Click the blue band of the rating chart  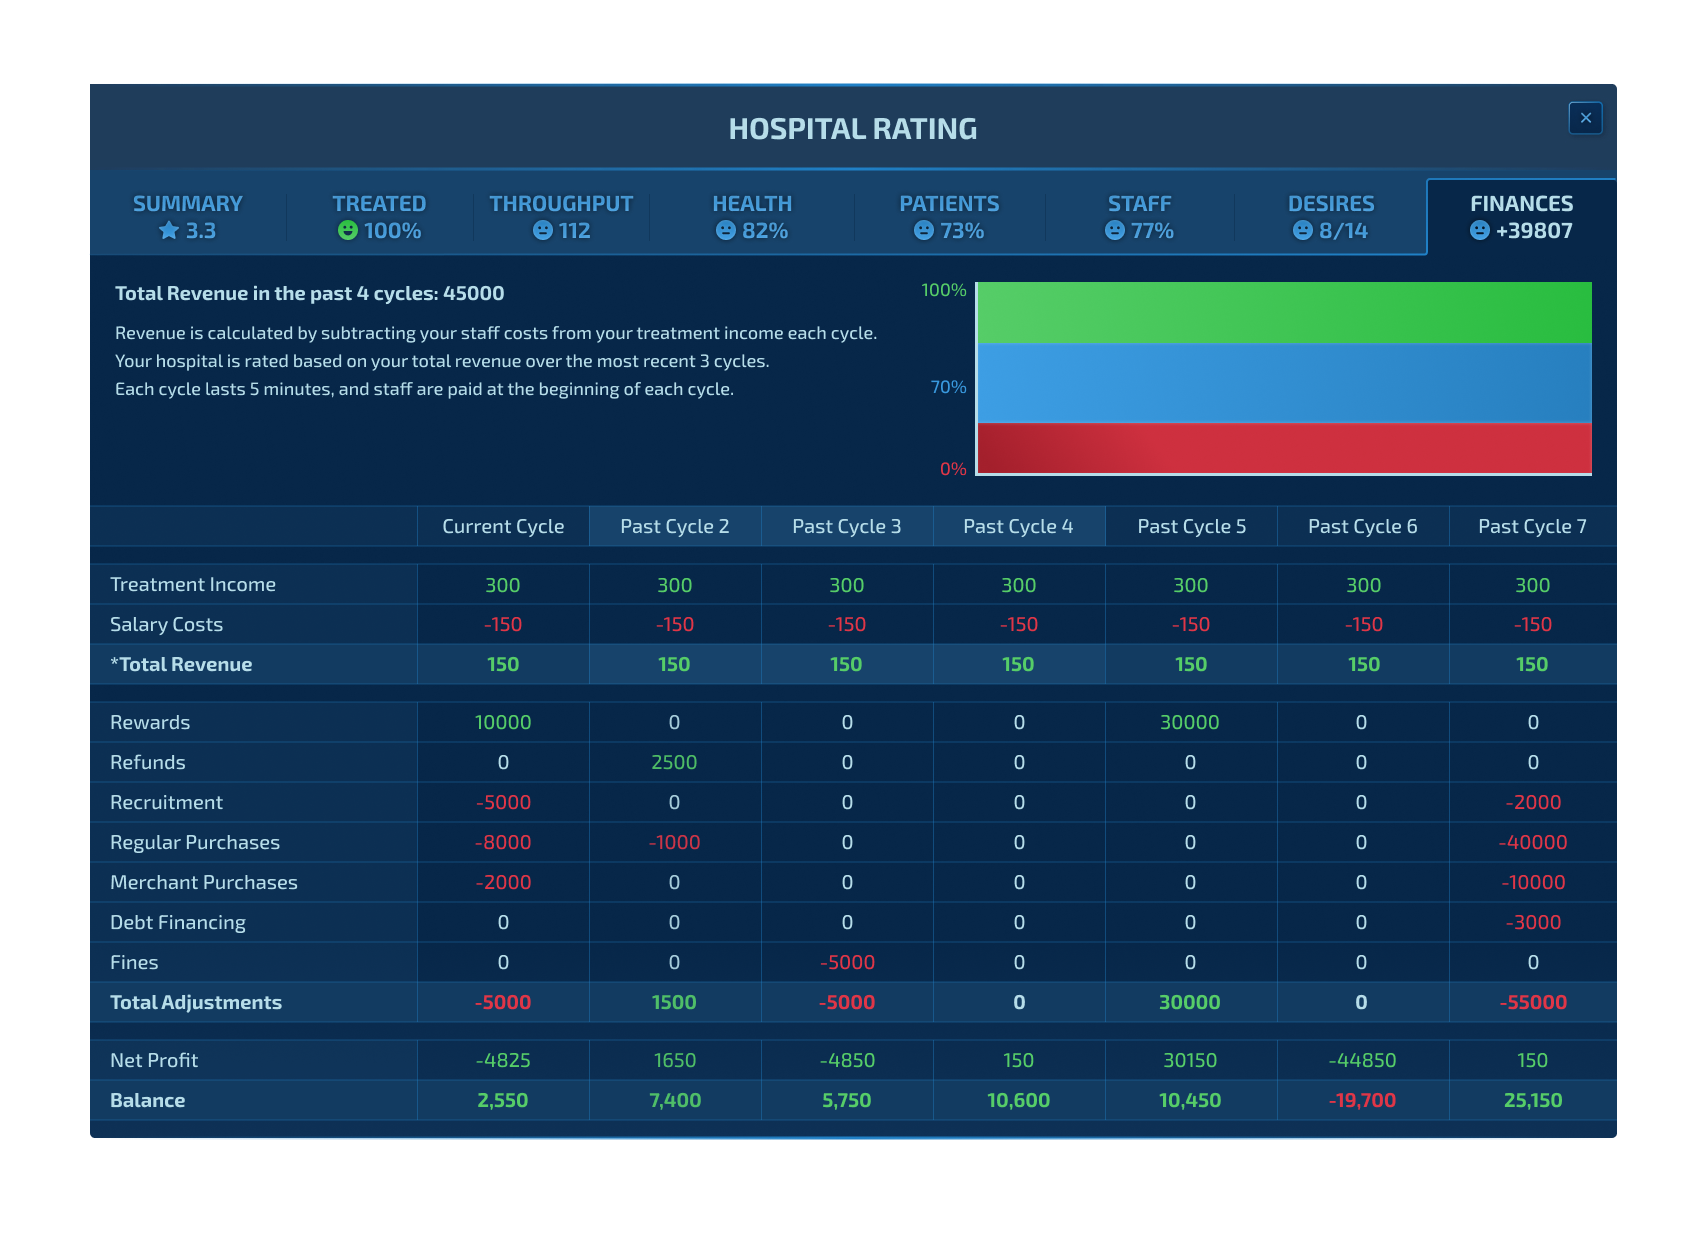[1284, 384]
